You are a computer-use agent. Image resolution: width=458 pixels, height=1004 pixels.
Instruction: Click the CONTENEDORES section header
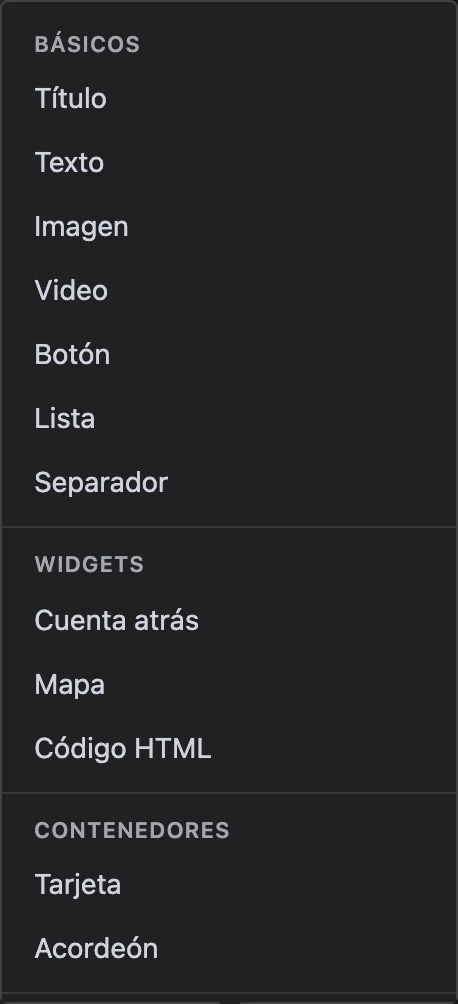coord(132,830)
